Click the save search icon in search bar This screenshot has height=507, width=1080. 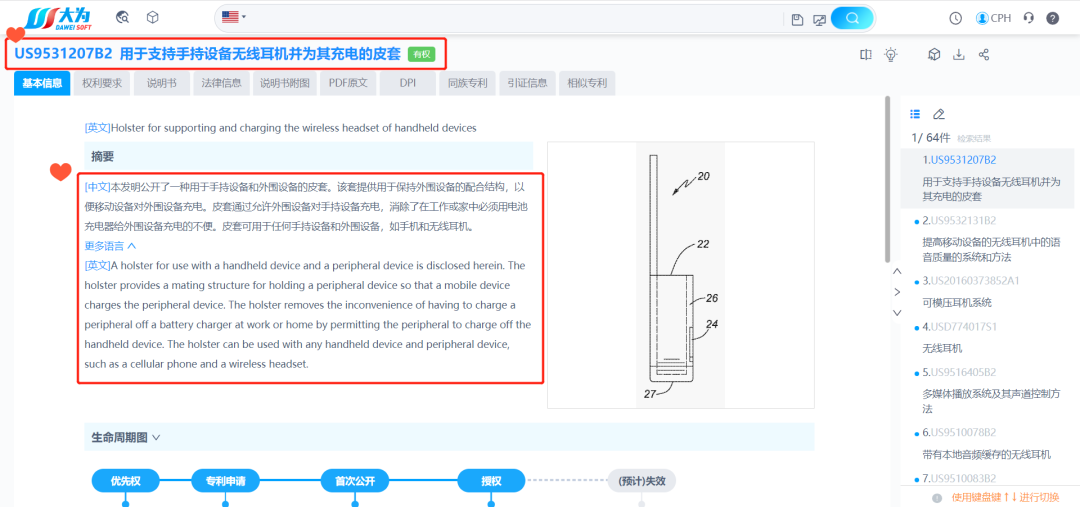click(798, 19)
